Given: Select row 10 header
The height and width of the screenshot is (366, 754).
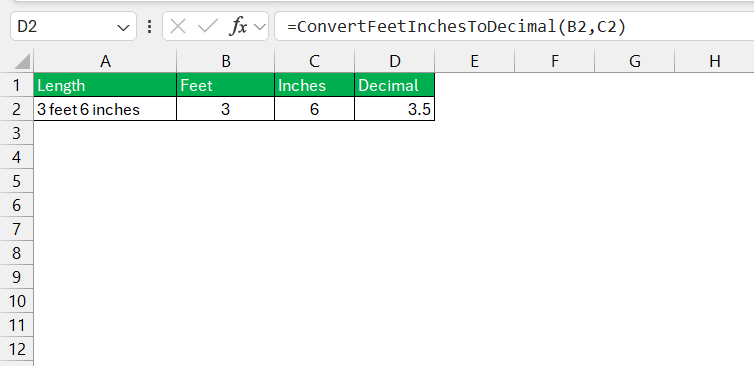Looking at the screenshot, I should coord(17,302).
